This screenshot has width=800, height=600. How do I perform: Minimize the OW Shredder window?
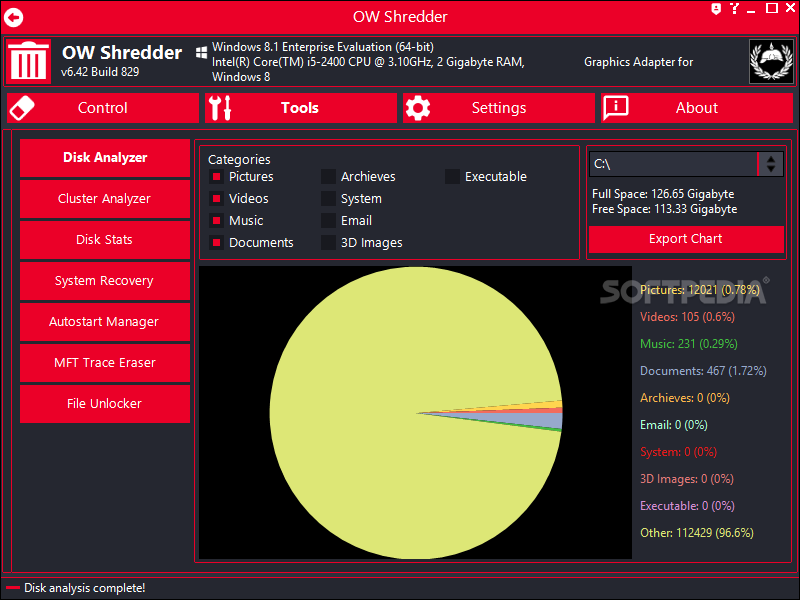(x=751, y=9)
